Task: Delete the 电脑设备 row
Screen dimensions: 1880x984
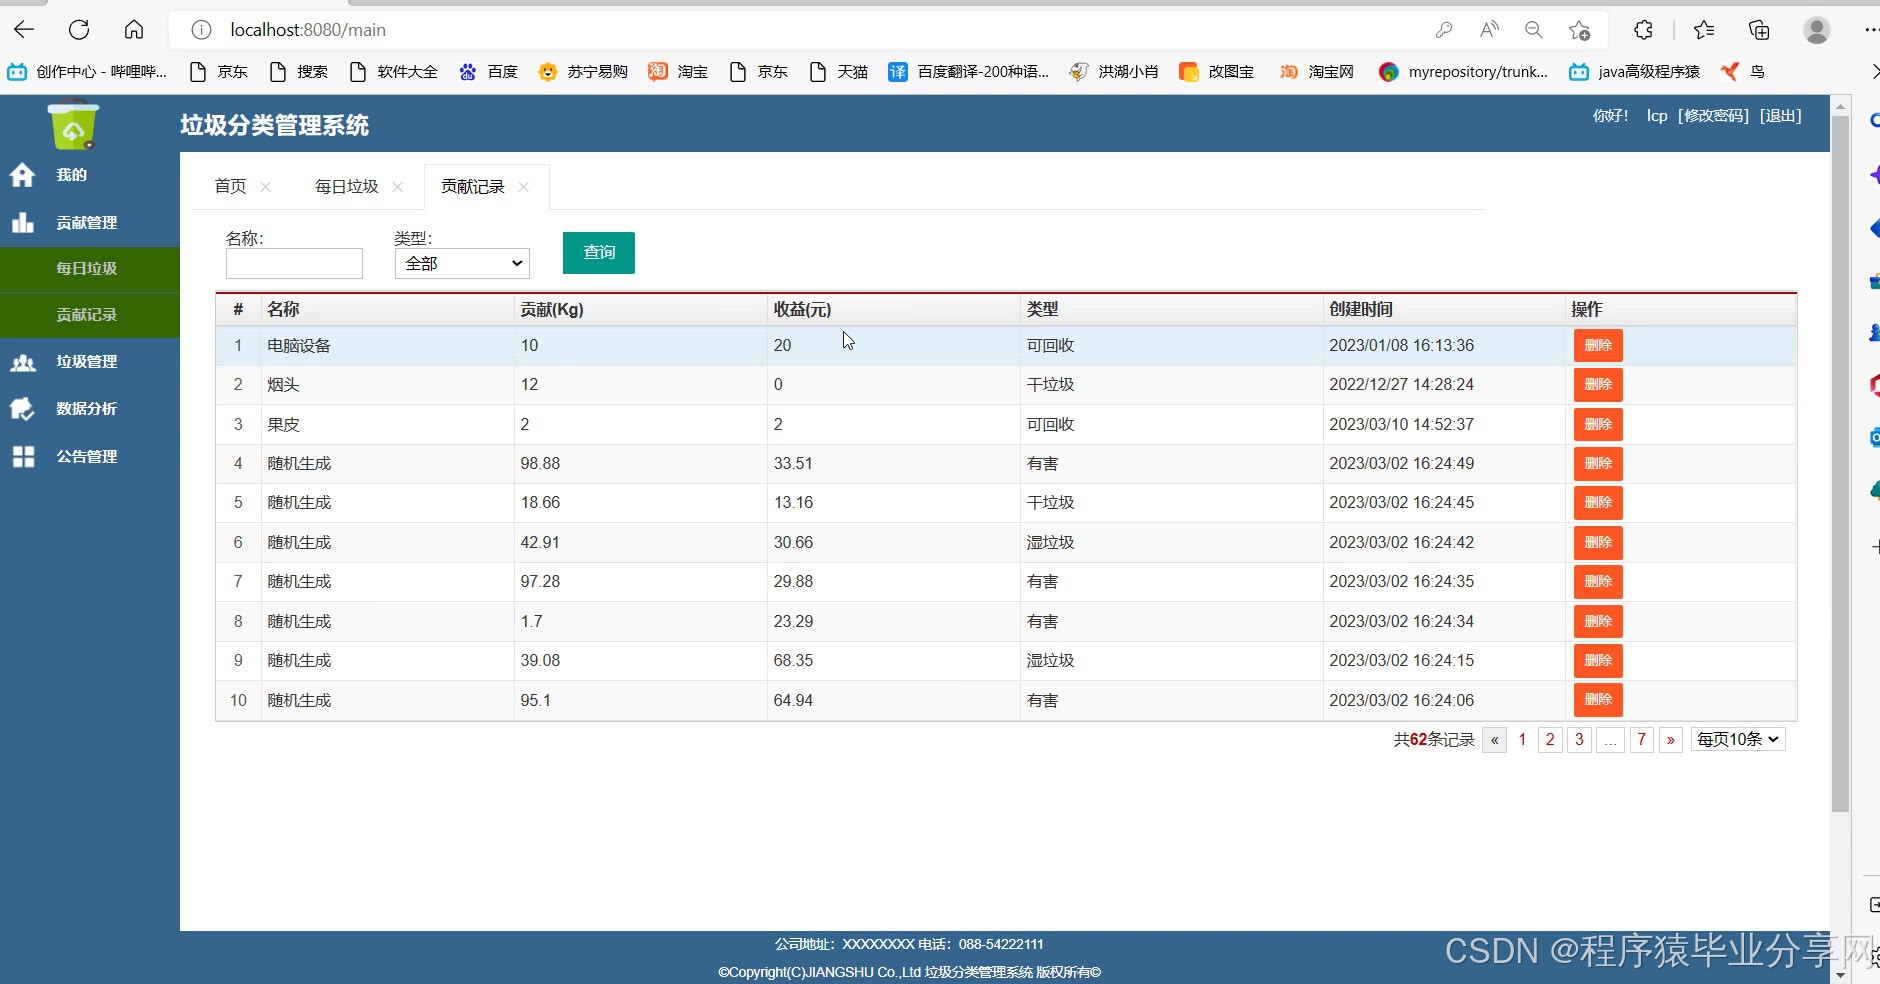Action: (1598, 346)
